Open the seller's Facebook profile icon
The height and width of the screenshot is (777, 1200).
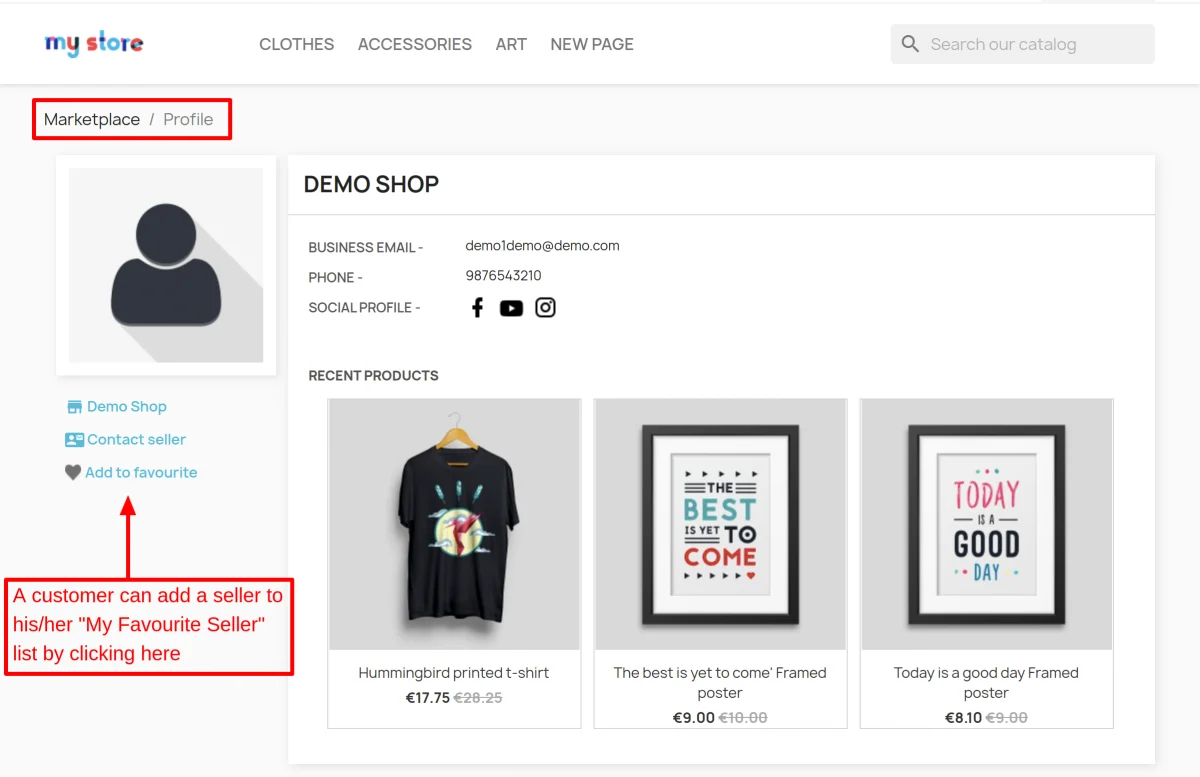[477, 308]
